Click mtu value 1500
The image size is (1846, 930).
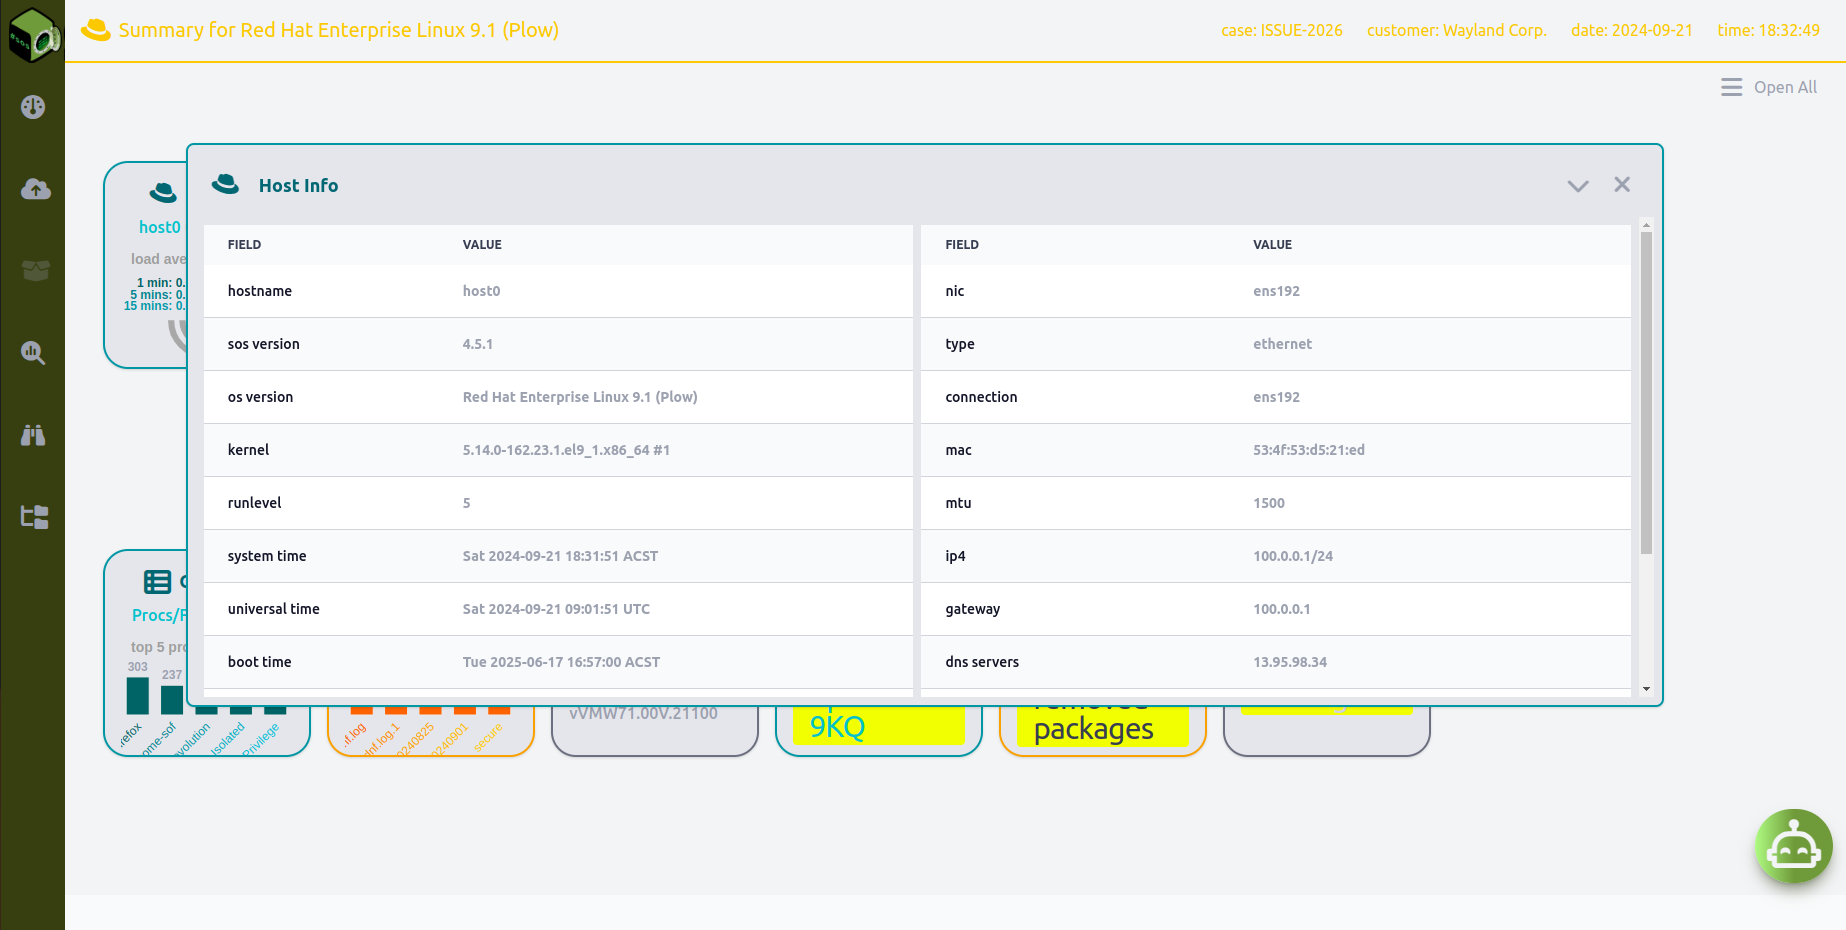point(1269,503)
